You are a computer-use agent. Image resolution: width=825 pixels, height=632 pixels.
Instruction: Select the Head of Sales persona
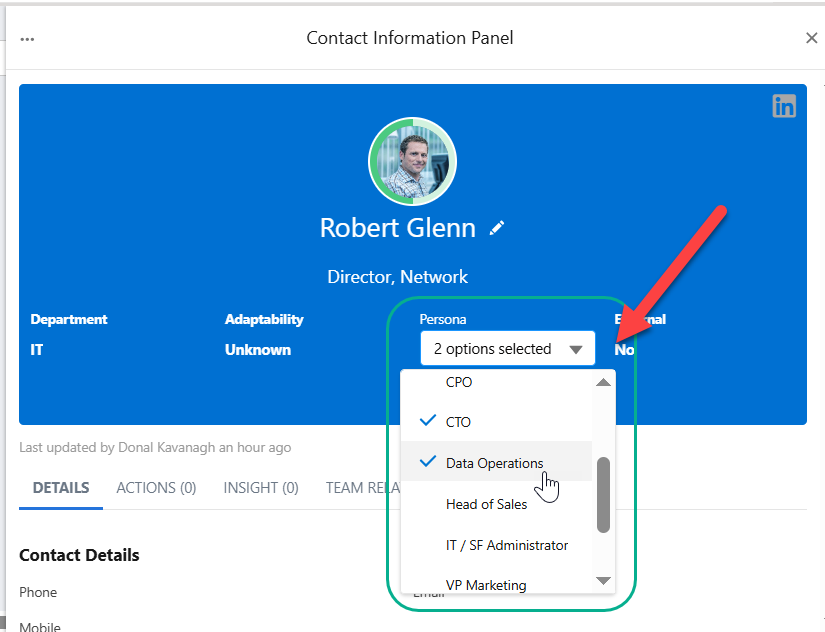(486, 504)
